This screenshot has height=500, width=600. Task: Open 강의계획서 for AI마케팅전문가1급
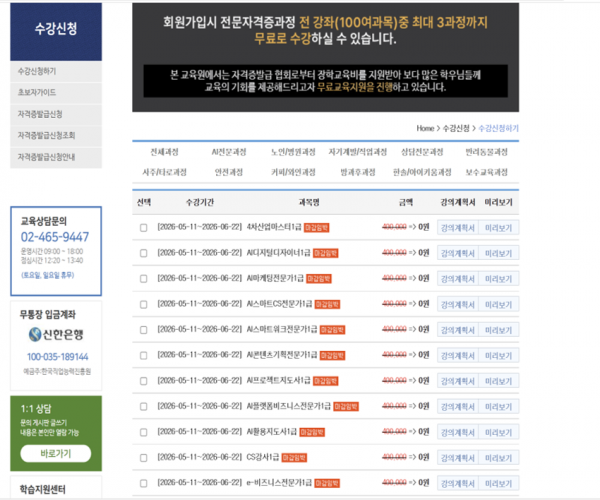tap(458, 279)
